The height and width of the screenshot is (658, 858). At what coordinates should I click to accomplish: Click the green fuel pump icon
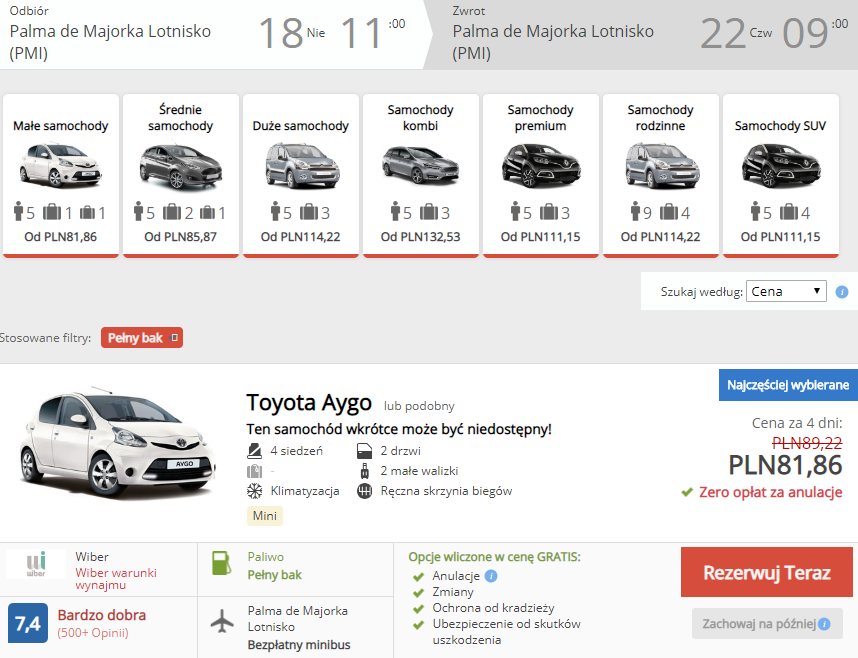222,563
